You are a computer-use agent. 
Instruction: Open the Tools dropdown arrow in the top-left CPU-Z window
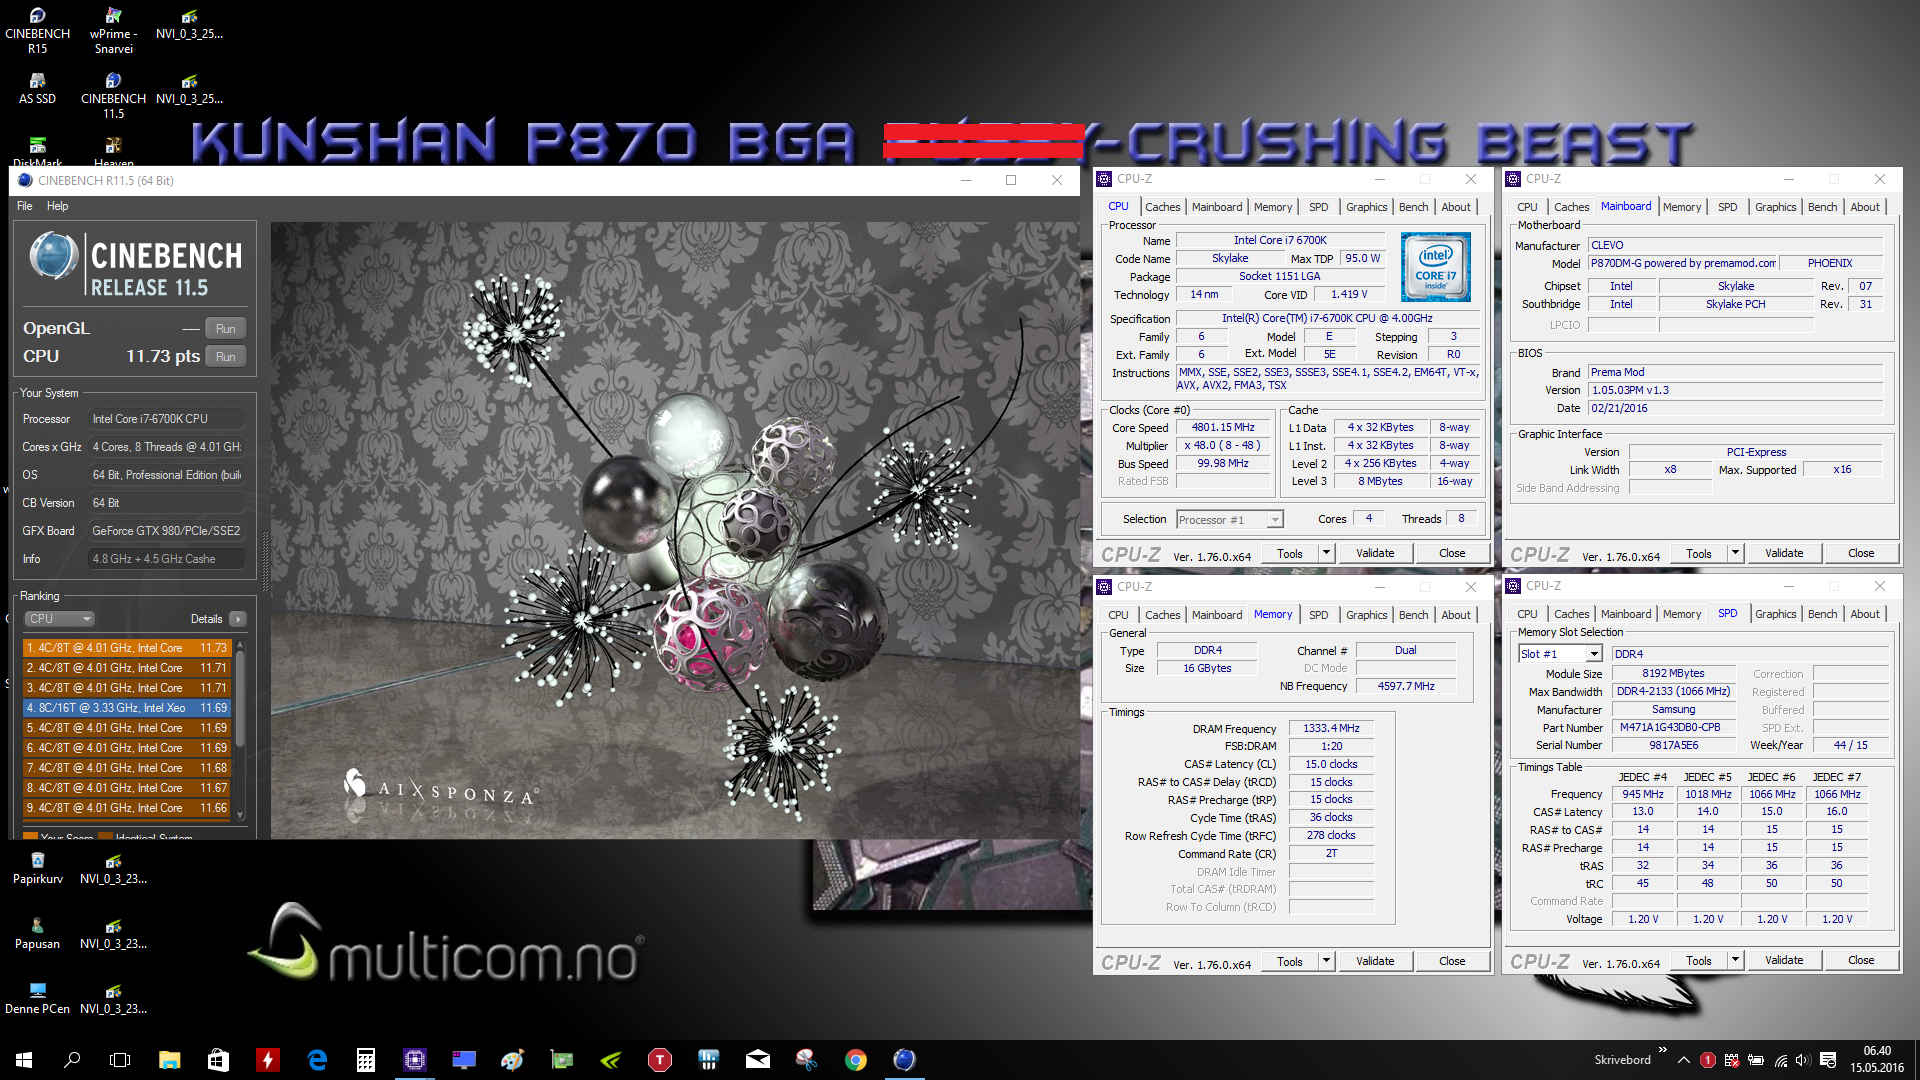click(x=1326, y=553)
